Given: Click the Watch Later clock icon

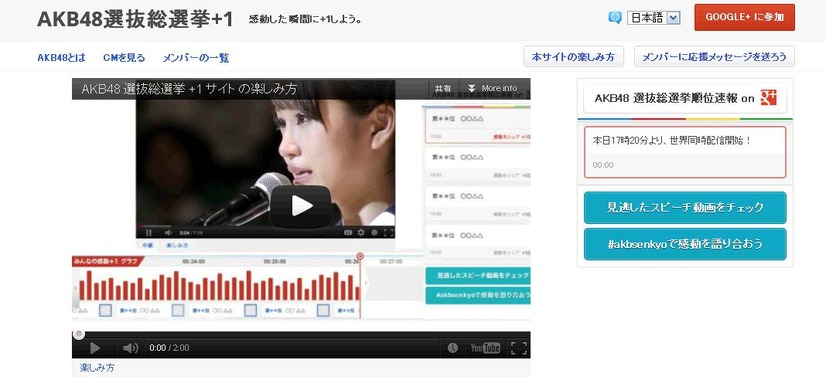Looking at the screenshot, I should click(x=453, y=348).
